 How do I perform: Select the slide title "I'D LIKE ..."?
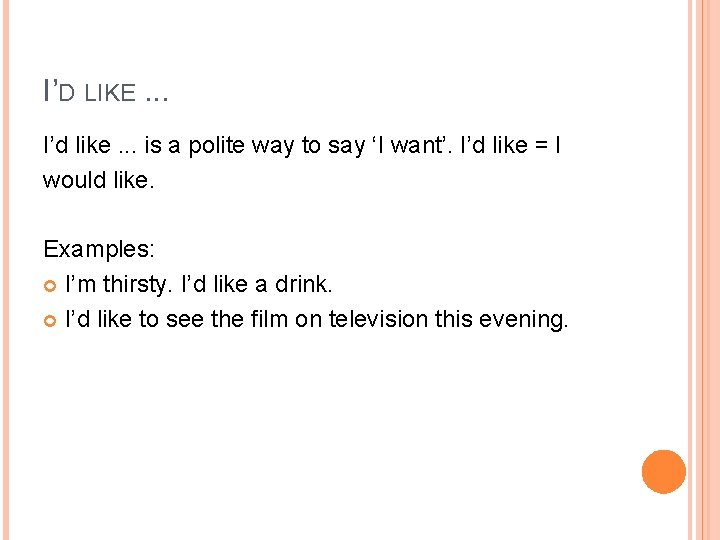106,92
